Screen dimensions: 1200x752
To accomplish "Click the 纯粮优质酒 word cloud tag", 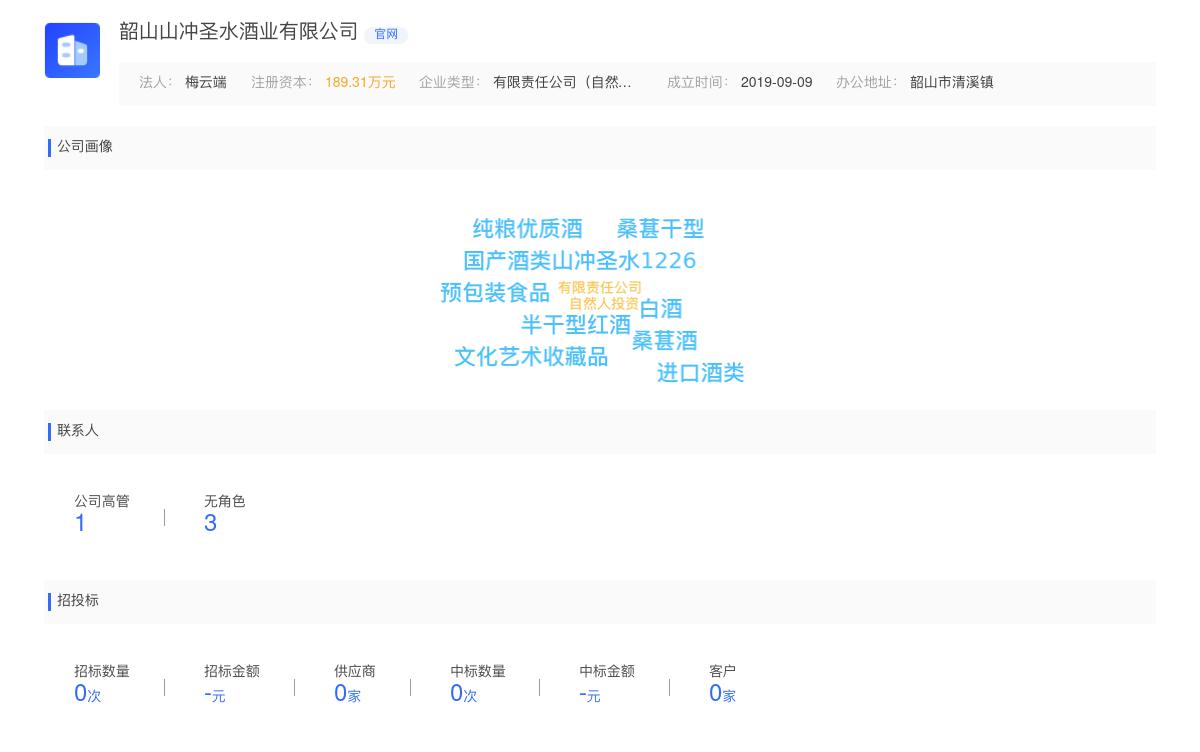I will 527,229.
